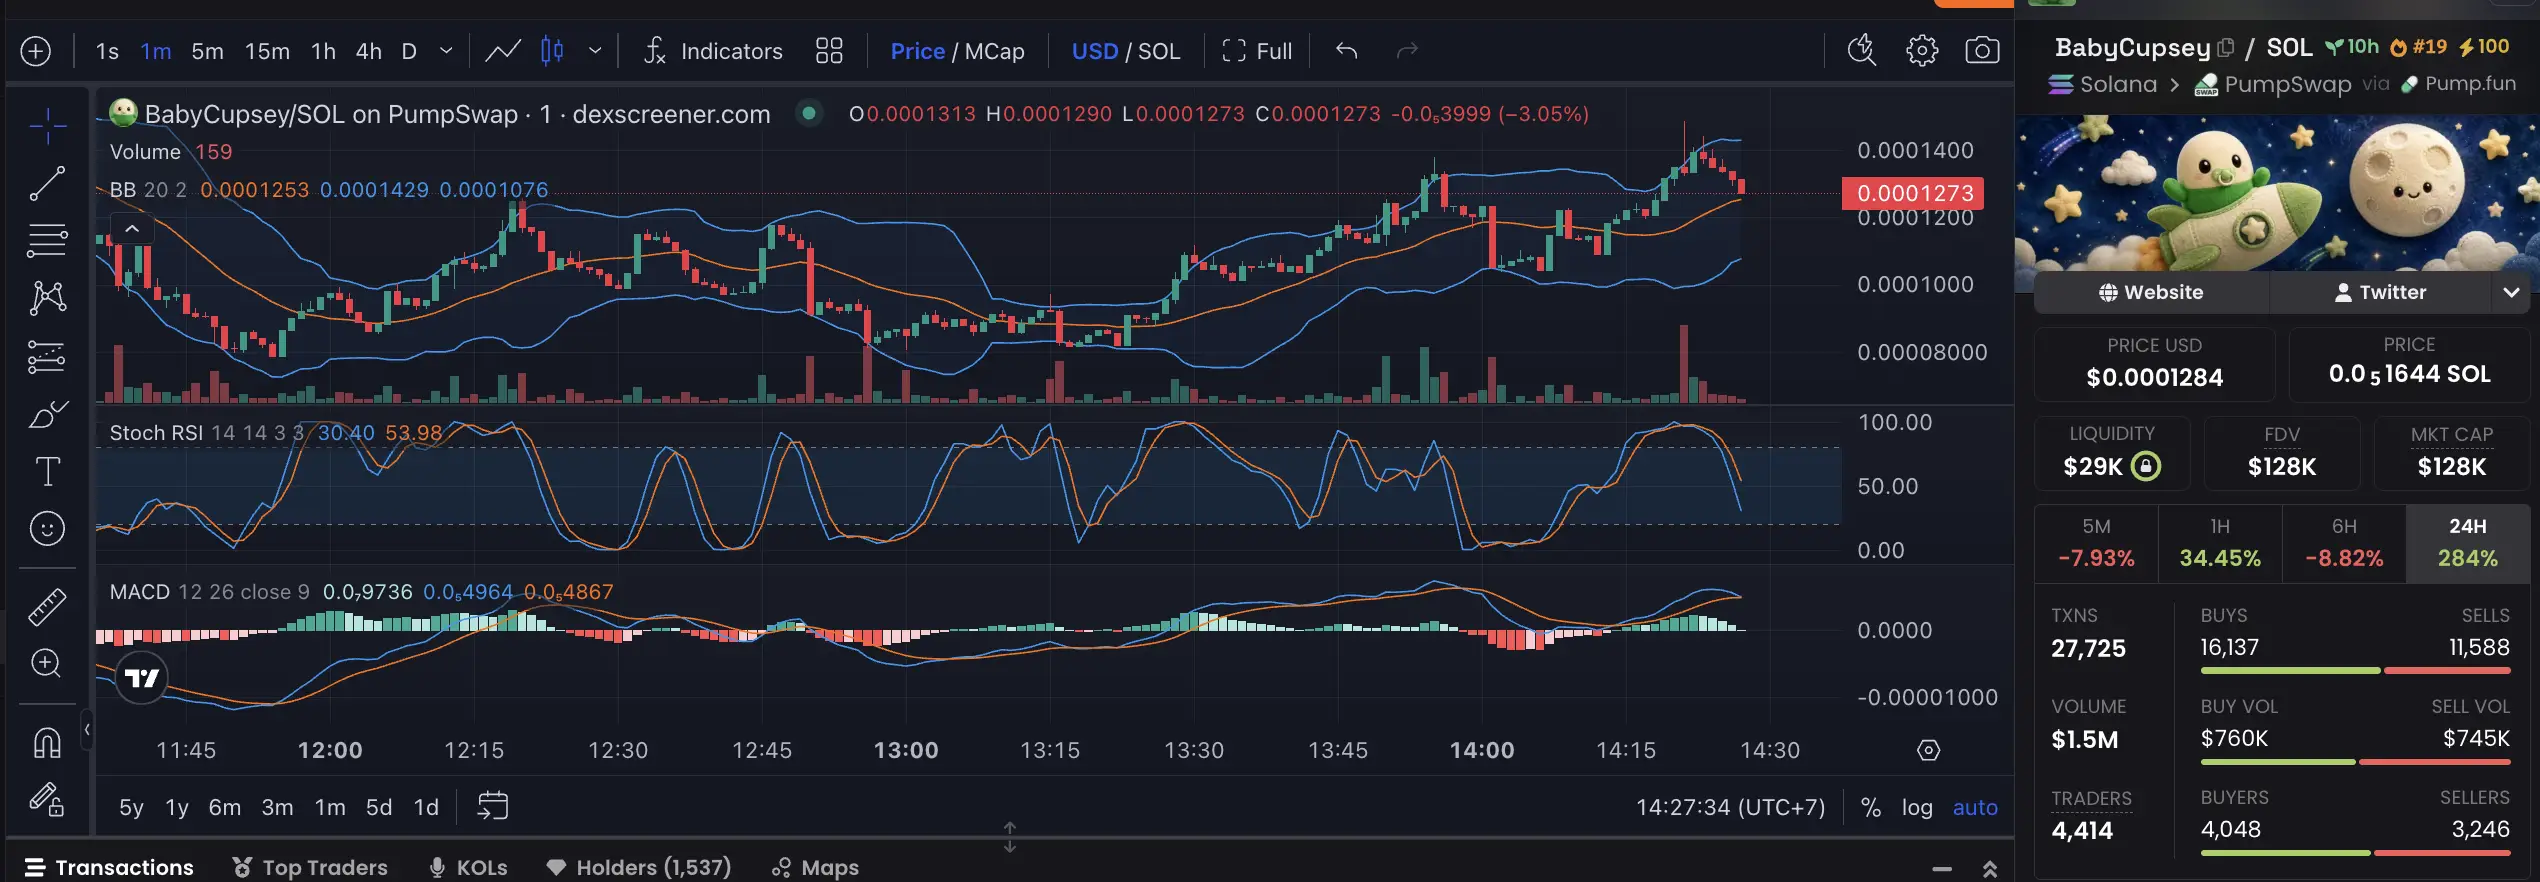The image size is (2540, 882).
Task: Choose the text annotation tool
Action: point(47,471)
